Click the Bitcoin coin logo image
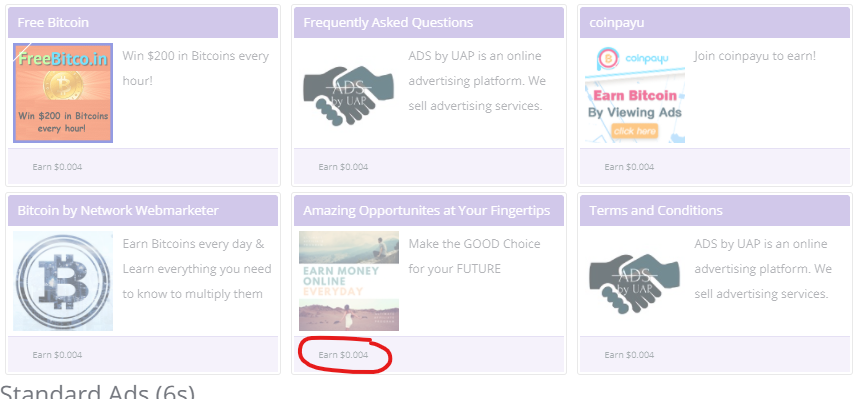This screenshot has width=863, height=399. pos(63,281)
